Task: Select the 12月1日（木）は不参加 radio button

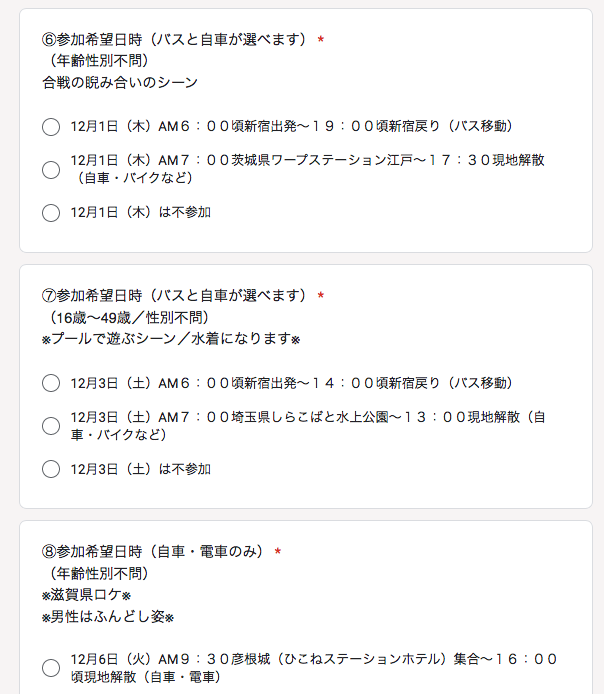Action: (x=51, y=212)
